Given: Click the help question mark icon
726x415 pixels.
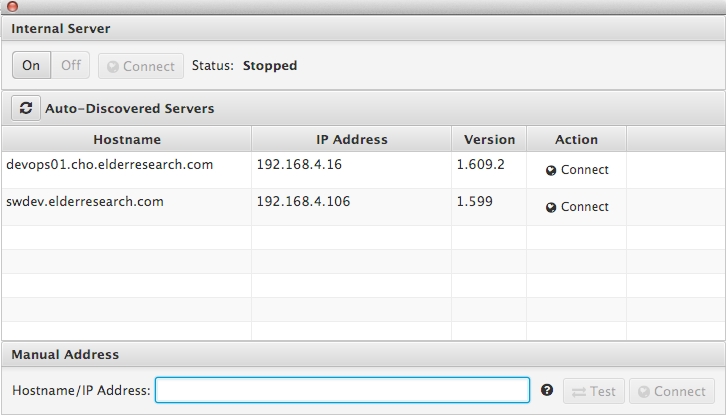Looking at the screenshot, I should point(547,390).
